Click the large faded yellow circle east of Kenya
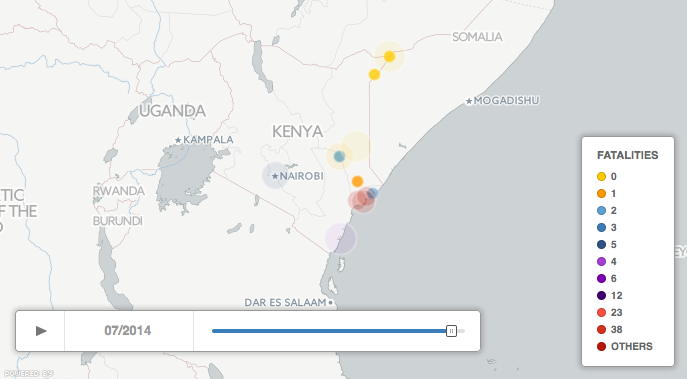This screenshot has height=379, width=687. coord(356,146)
